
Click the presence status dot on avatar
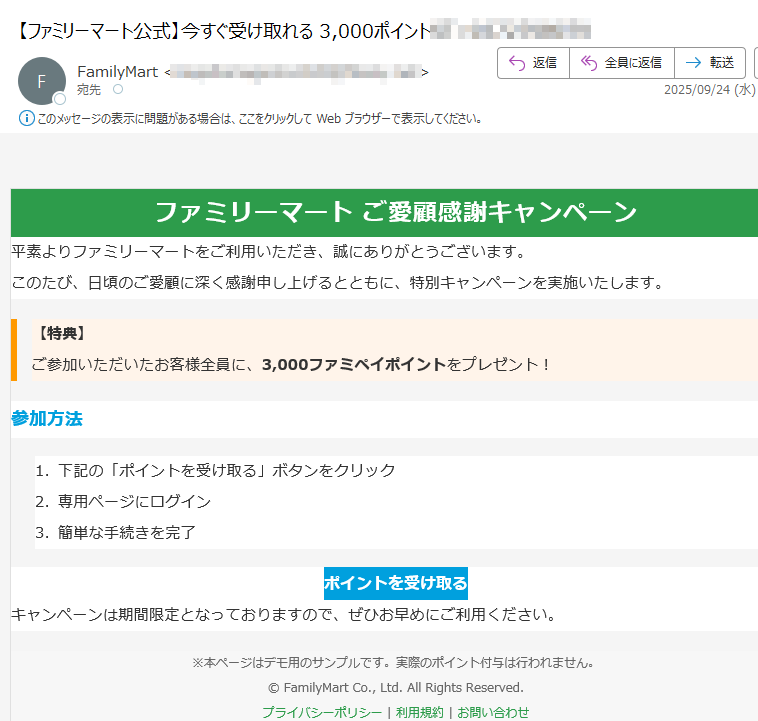coord(60,99)
